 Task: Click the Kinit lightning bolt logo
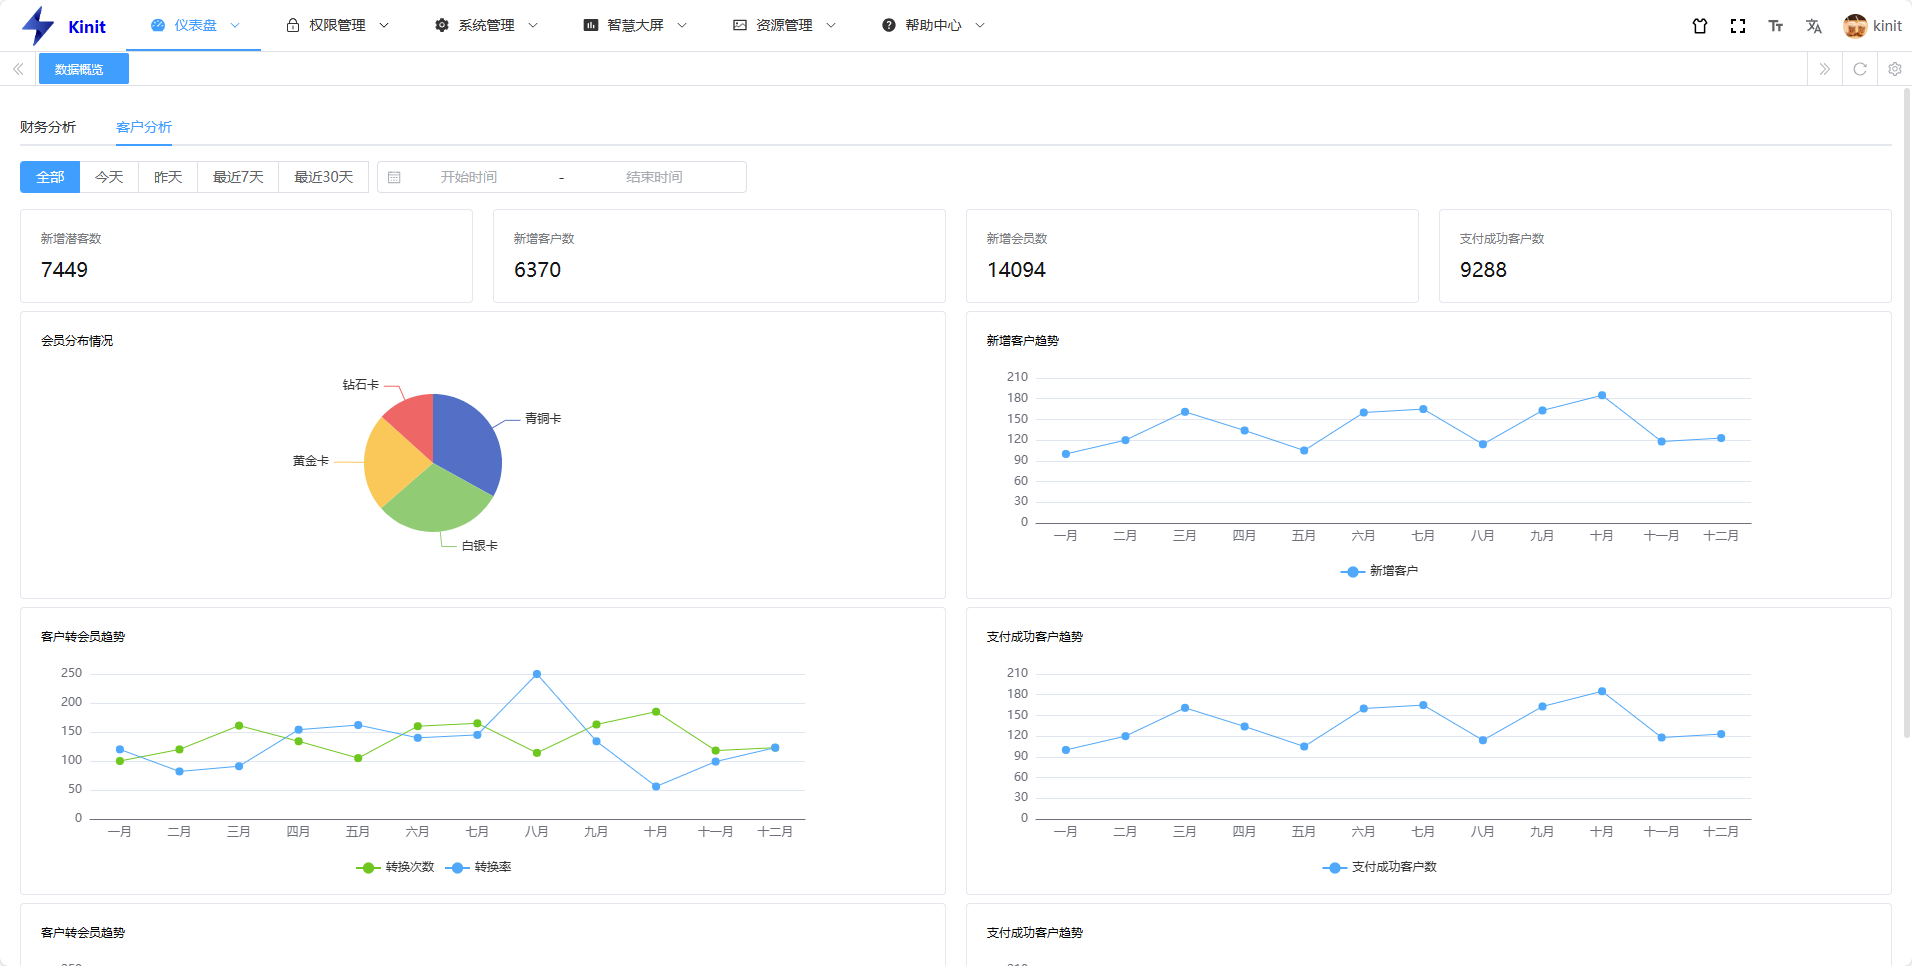click(38, 26)
